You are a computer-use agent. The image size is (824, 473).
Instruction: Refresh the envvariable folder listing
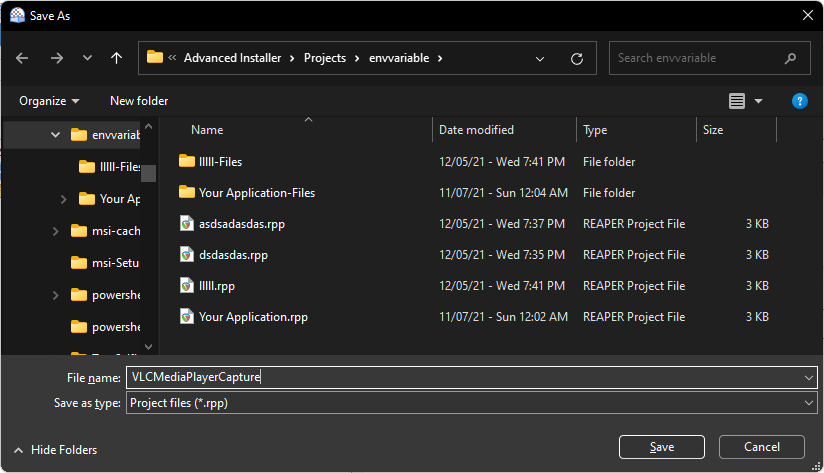[x=576, y=58]
